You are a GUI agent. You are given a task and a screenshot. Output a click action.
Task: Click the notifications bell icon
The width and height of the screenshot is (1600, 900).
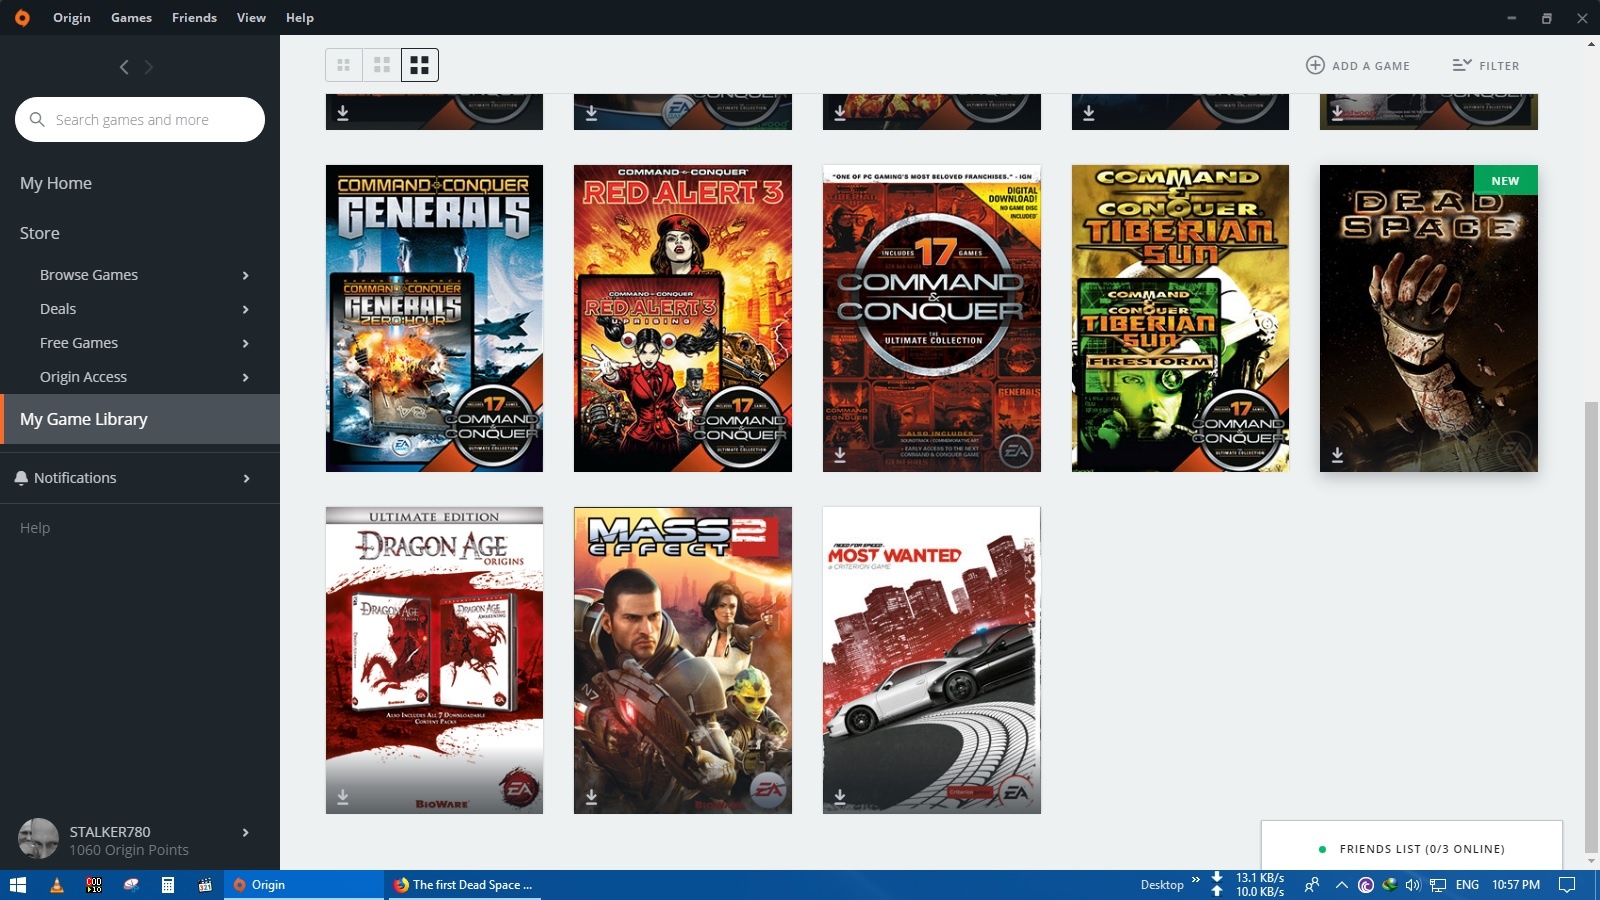(21, 478)
